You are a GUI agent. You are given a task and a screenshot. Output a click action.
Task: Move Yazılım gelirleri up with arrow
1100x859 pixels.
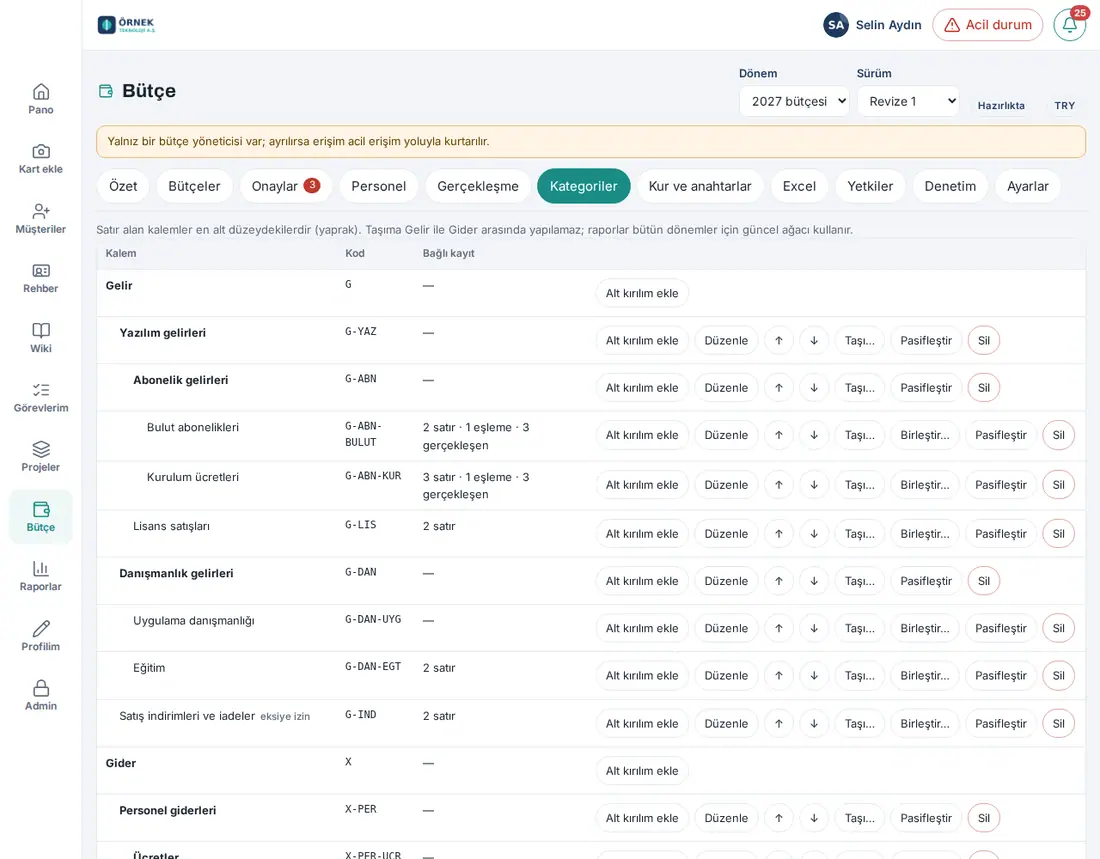[779, 340]
